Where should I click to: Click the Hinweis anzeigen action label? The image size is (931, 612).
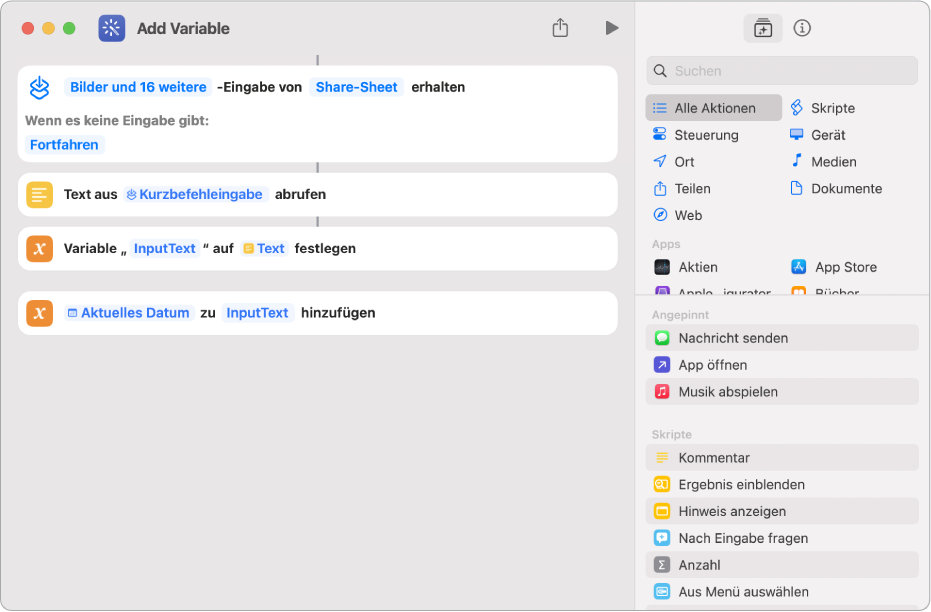732,511
